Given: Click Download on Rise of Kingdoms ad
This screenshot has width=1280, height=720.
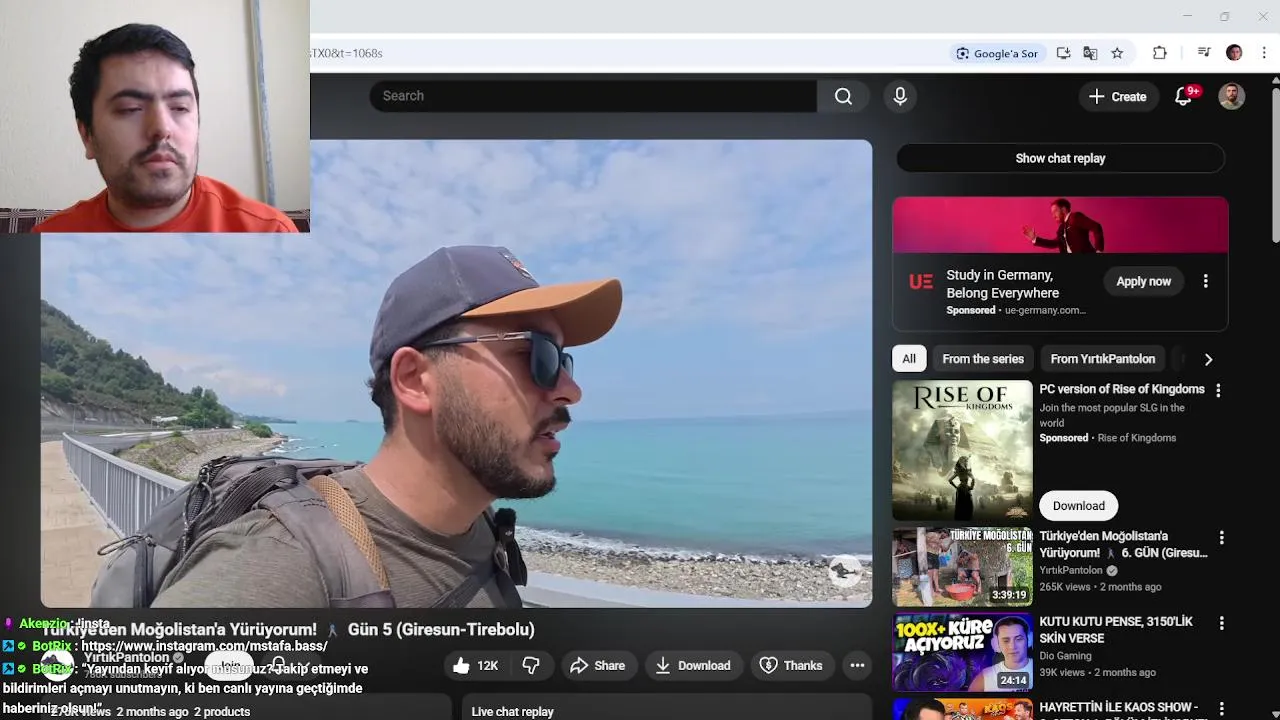Looking at the screenshot, I should [1078, 505].
